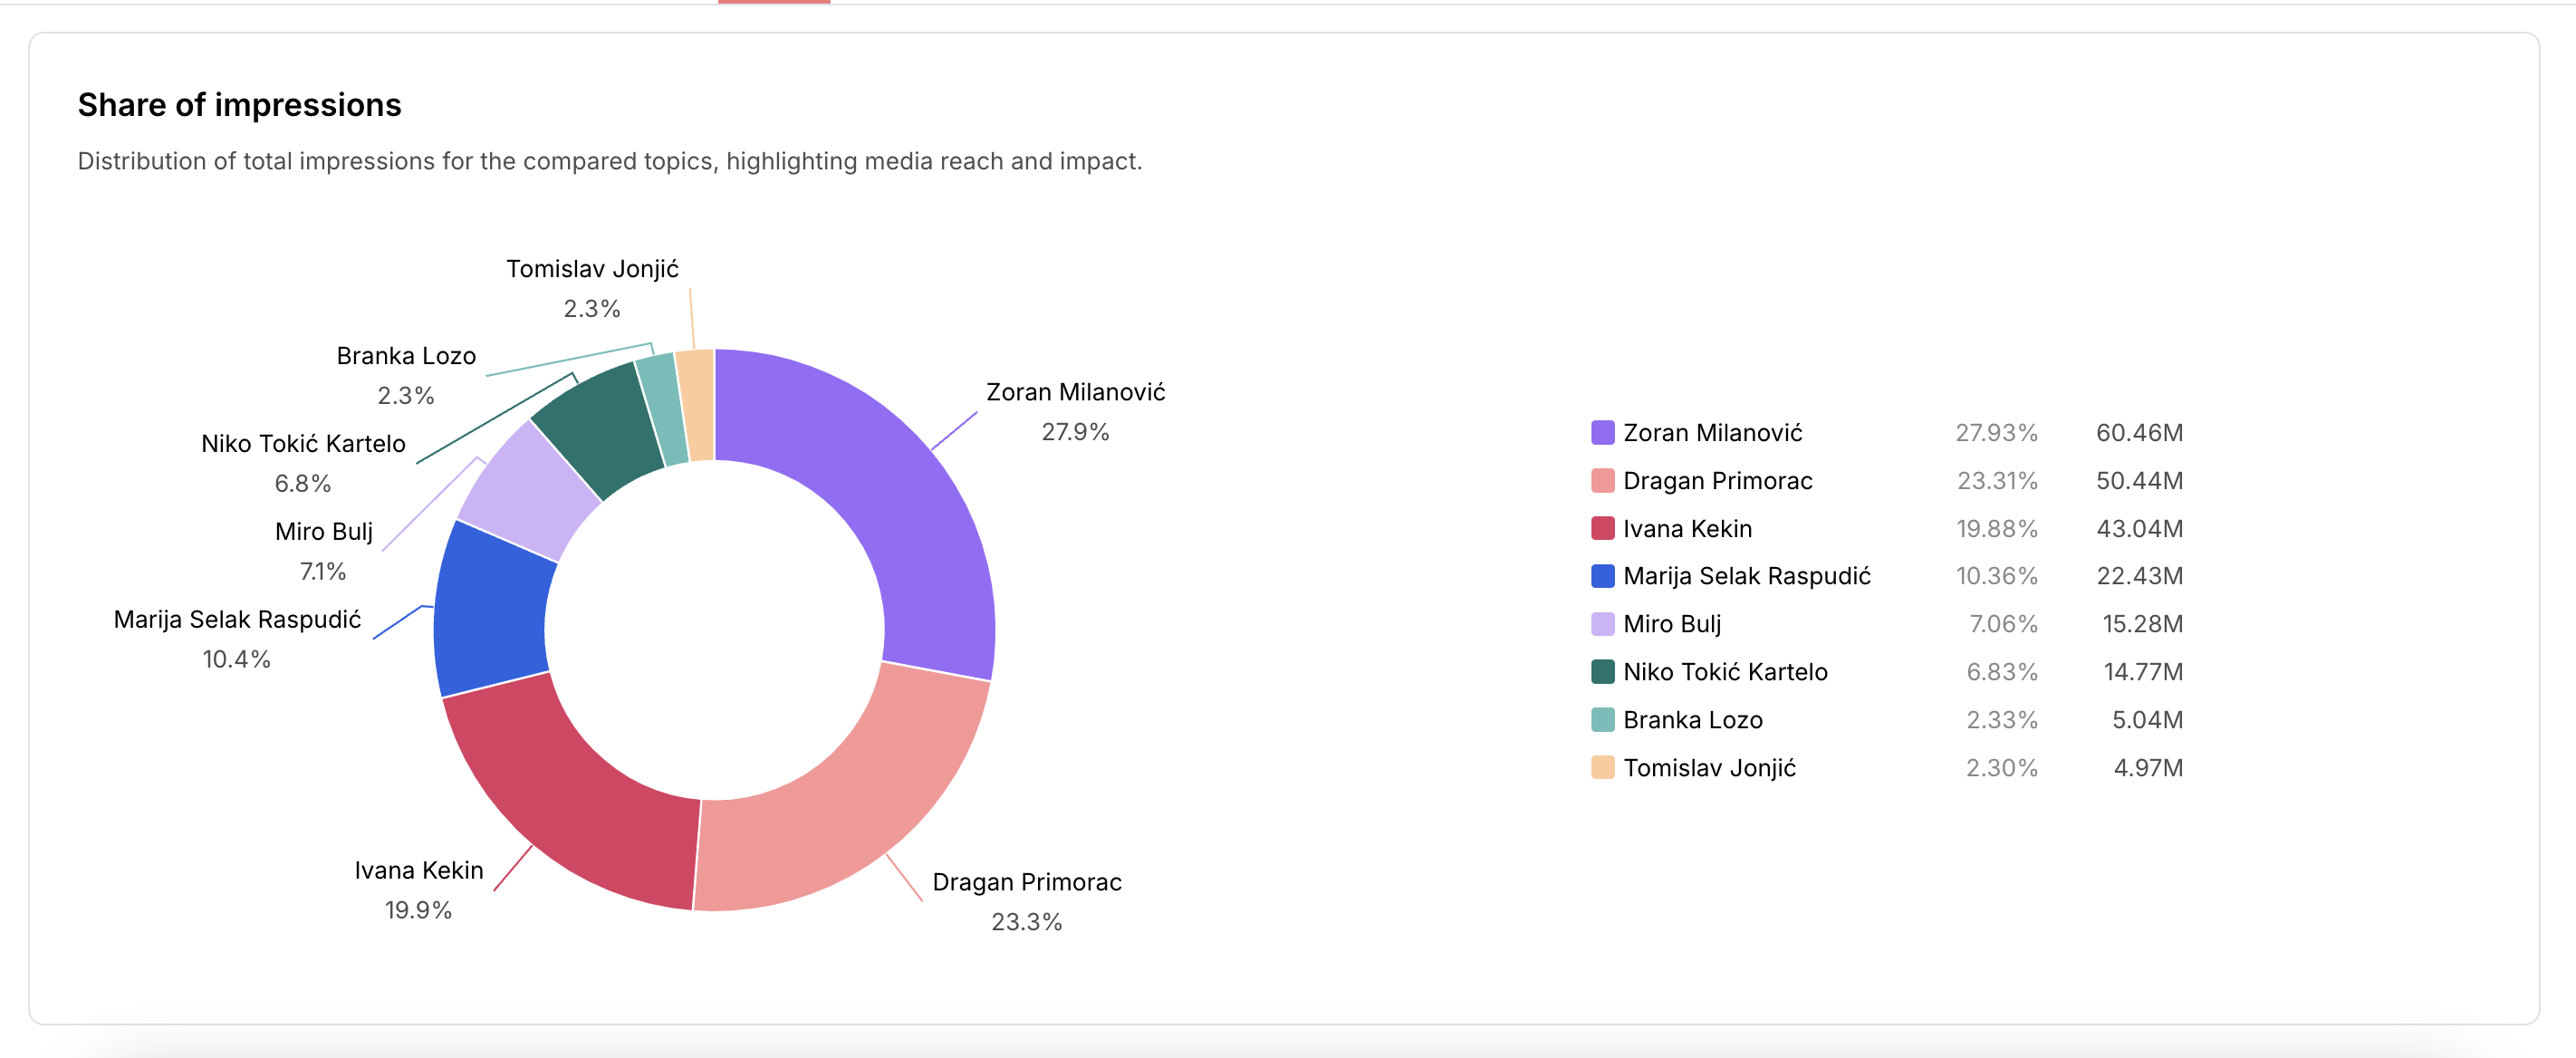Click the Dragan Primorac legend name
Screen dimensions: 2576x1058
tap(1717, 481)
